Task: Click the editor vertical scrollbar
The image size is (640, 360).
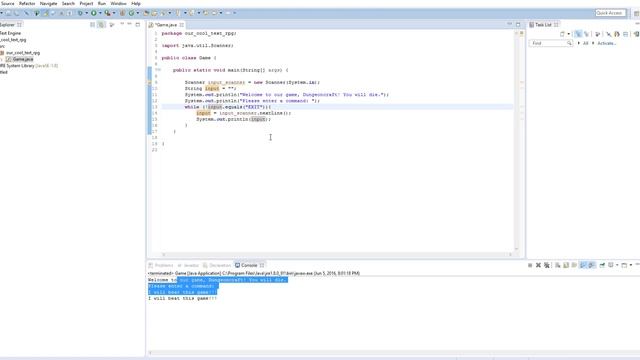Action: pos(516,141)
